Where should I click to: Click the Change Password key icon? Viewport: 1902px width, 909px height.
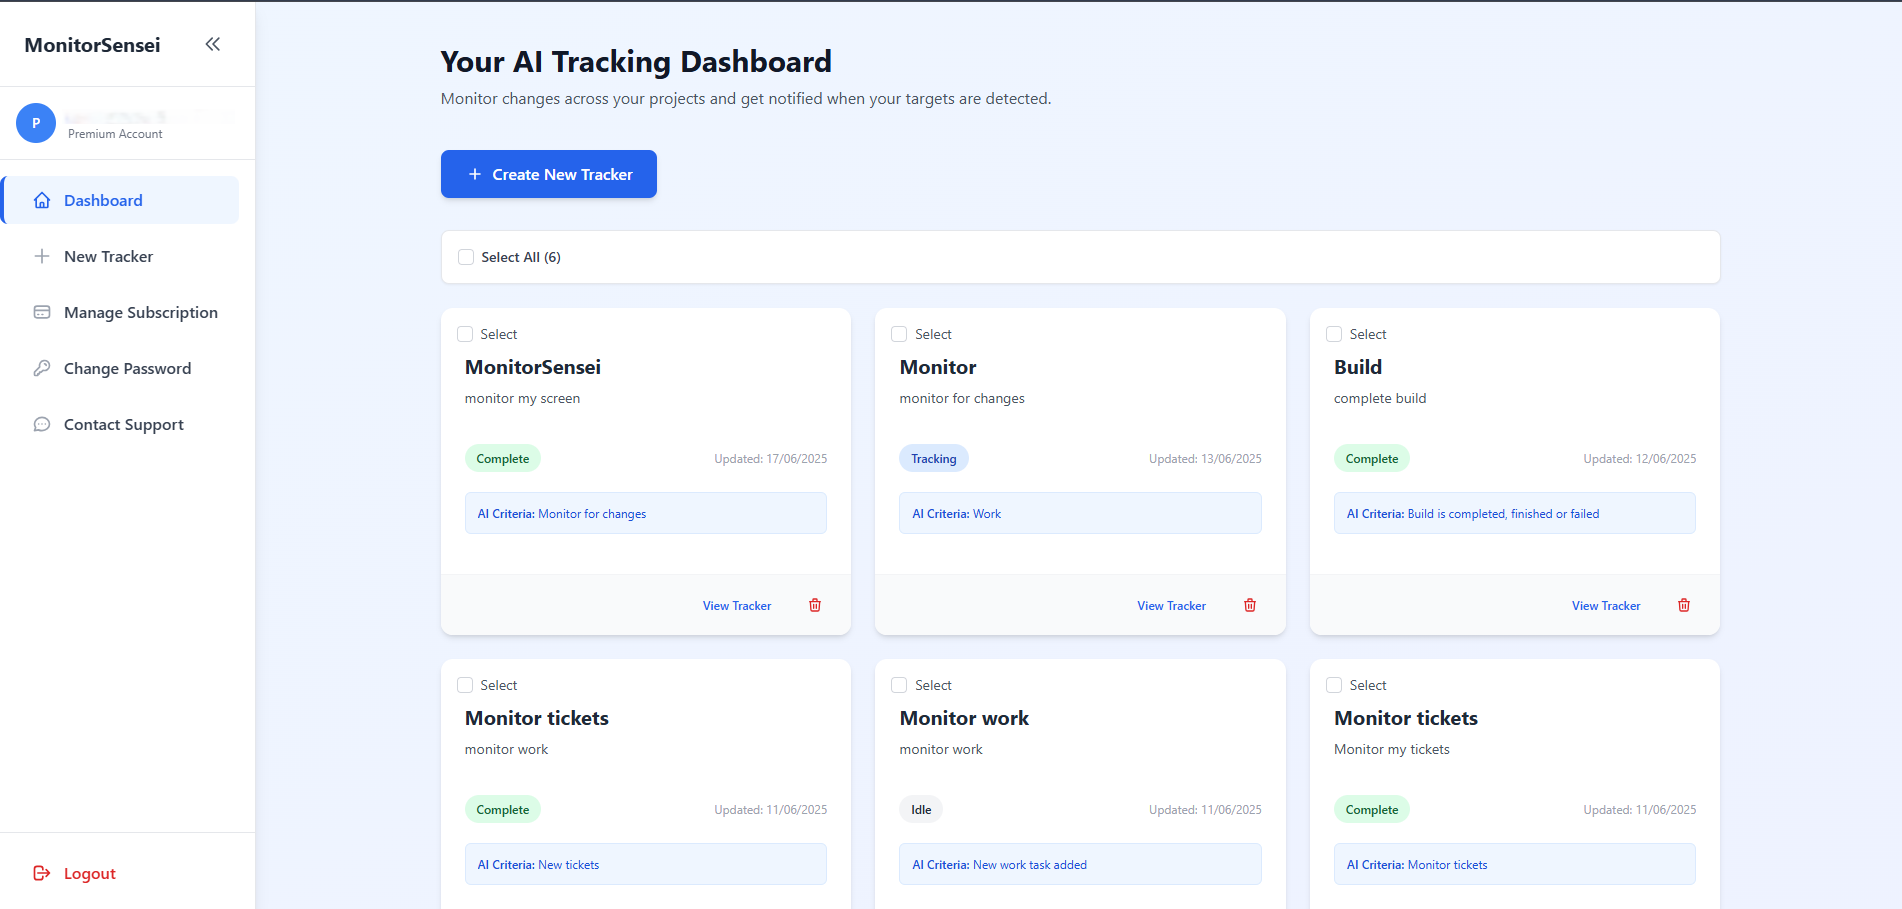pyautogui.click(x=42, y=368)
